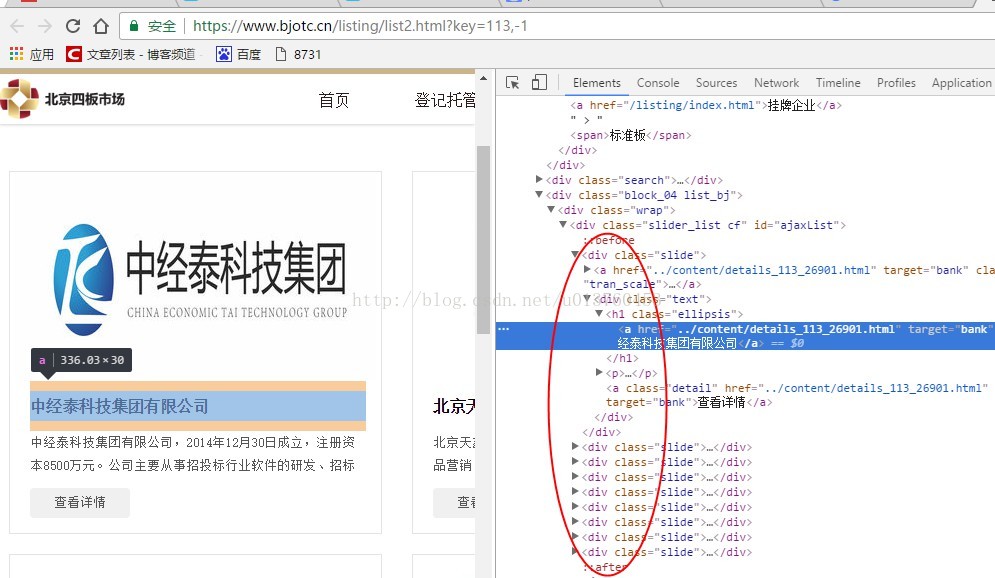Switch to the Profiles tab
Image resolution: width=995 pixels, height=578 pixels.
[x=896, y=82]
